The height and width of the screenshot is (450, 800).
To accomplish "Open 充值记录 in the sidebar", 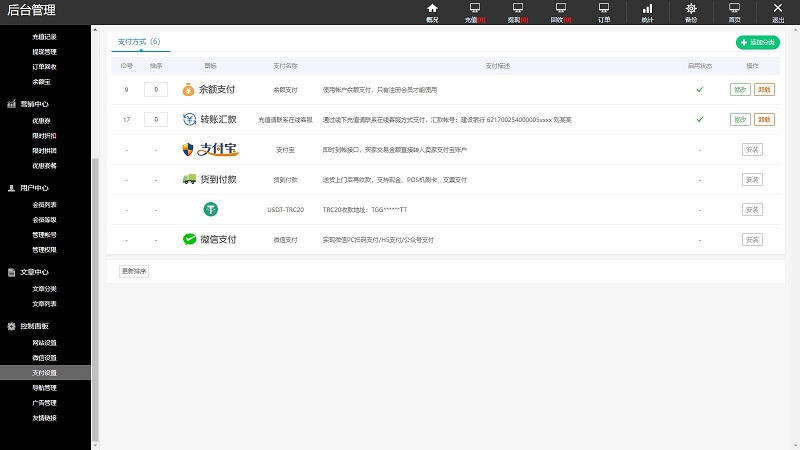I will (x=44, y=37).
